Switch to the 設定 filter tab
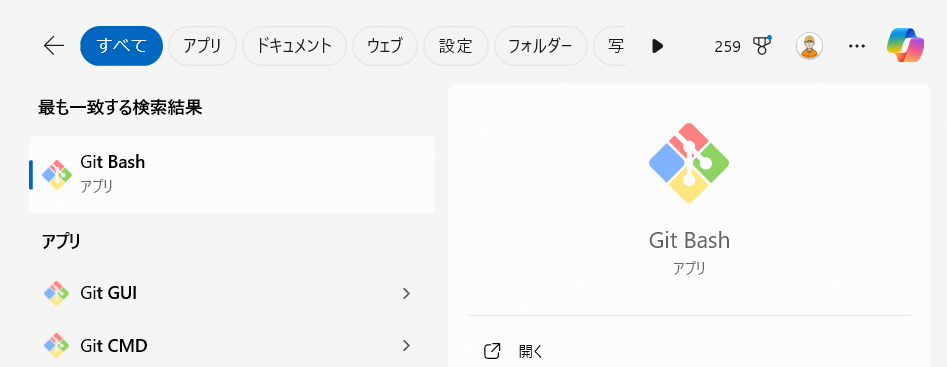 point(455,46)
